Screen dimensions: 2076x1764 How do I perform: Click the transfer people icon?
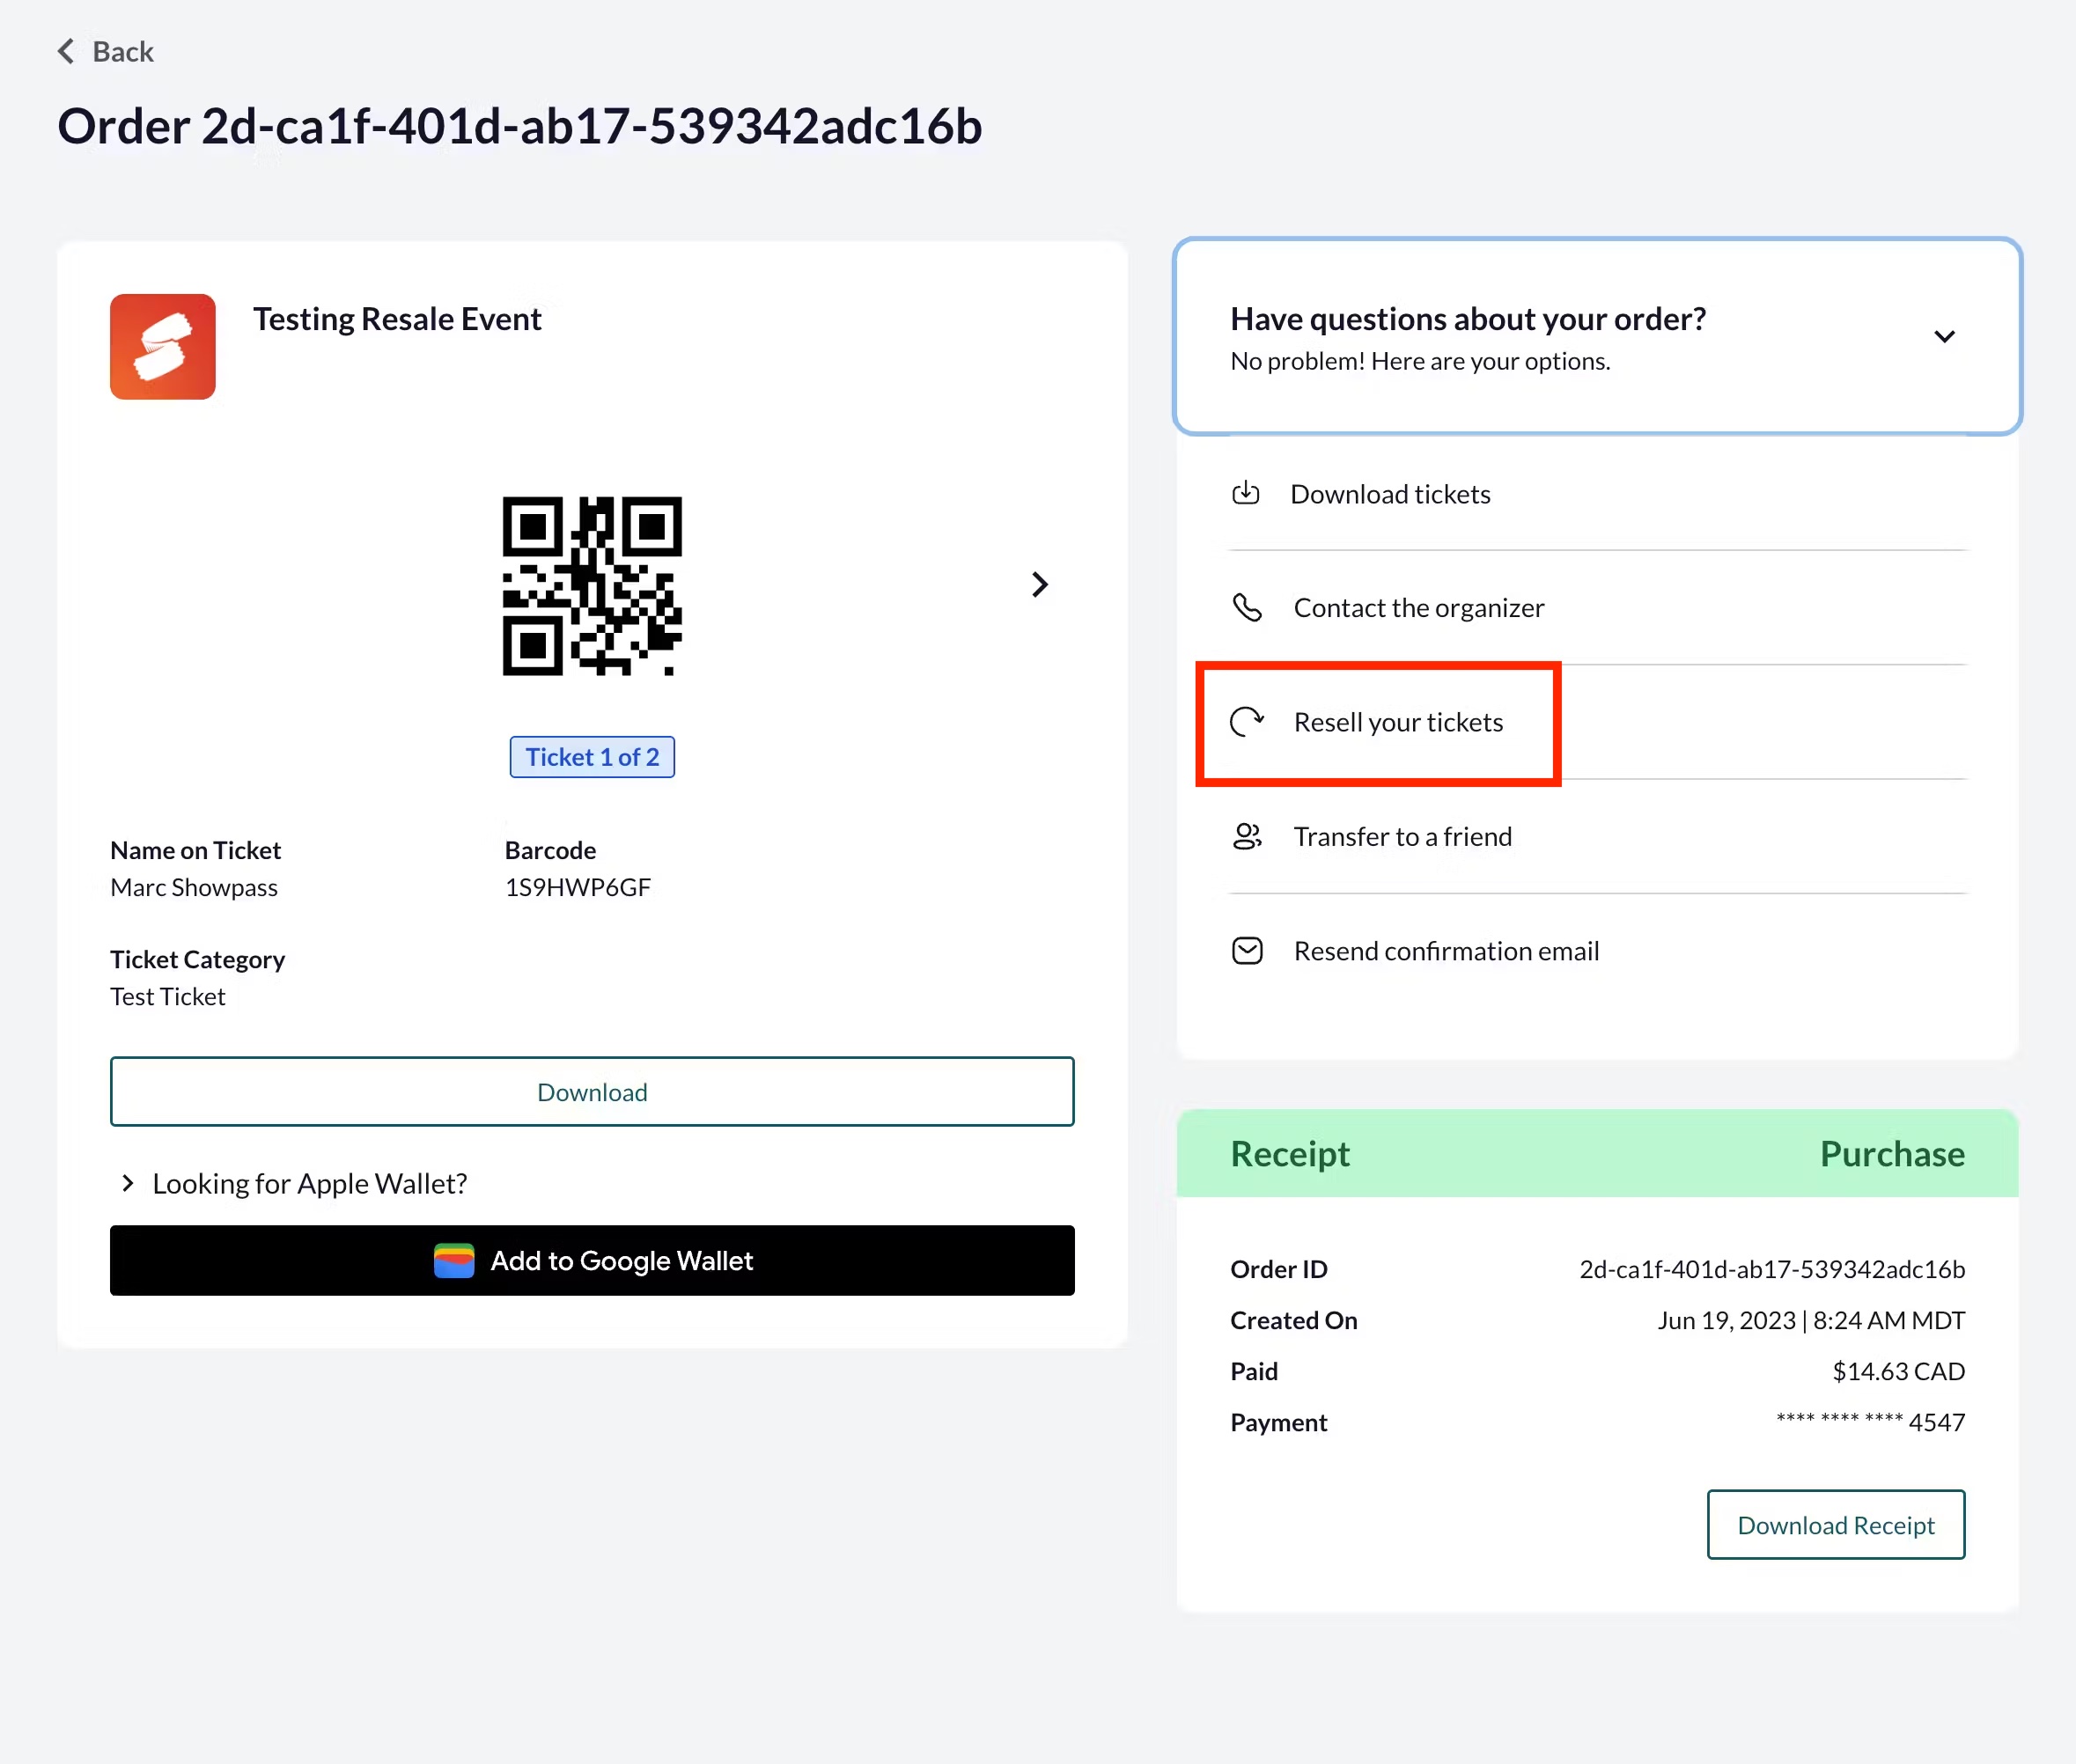click(1247, 836)
